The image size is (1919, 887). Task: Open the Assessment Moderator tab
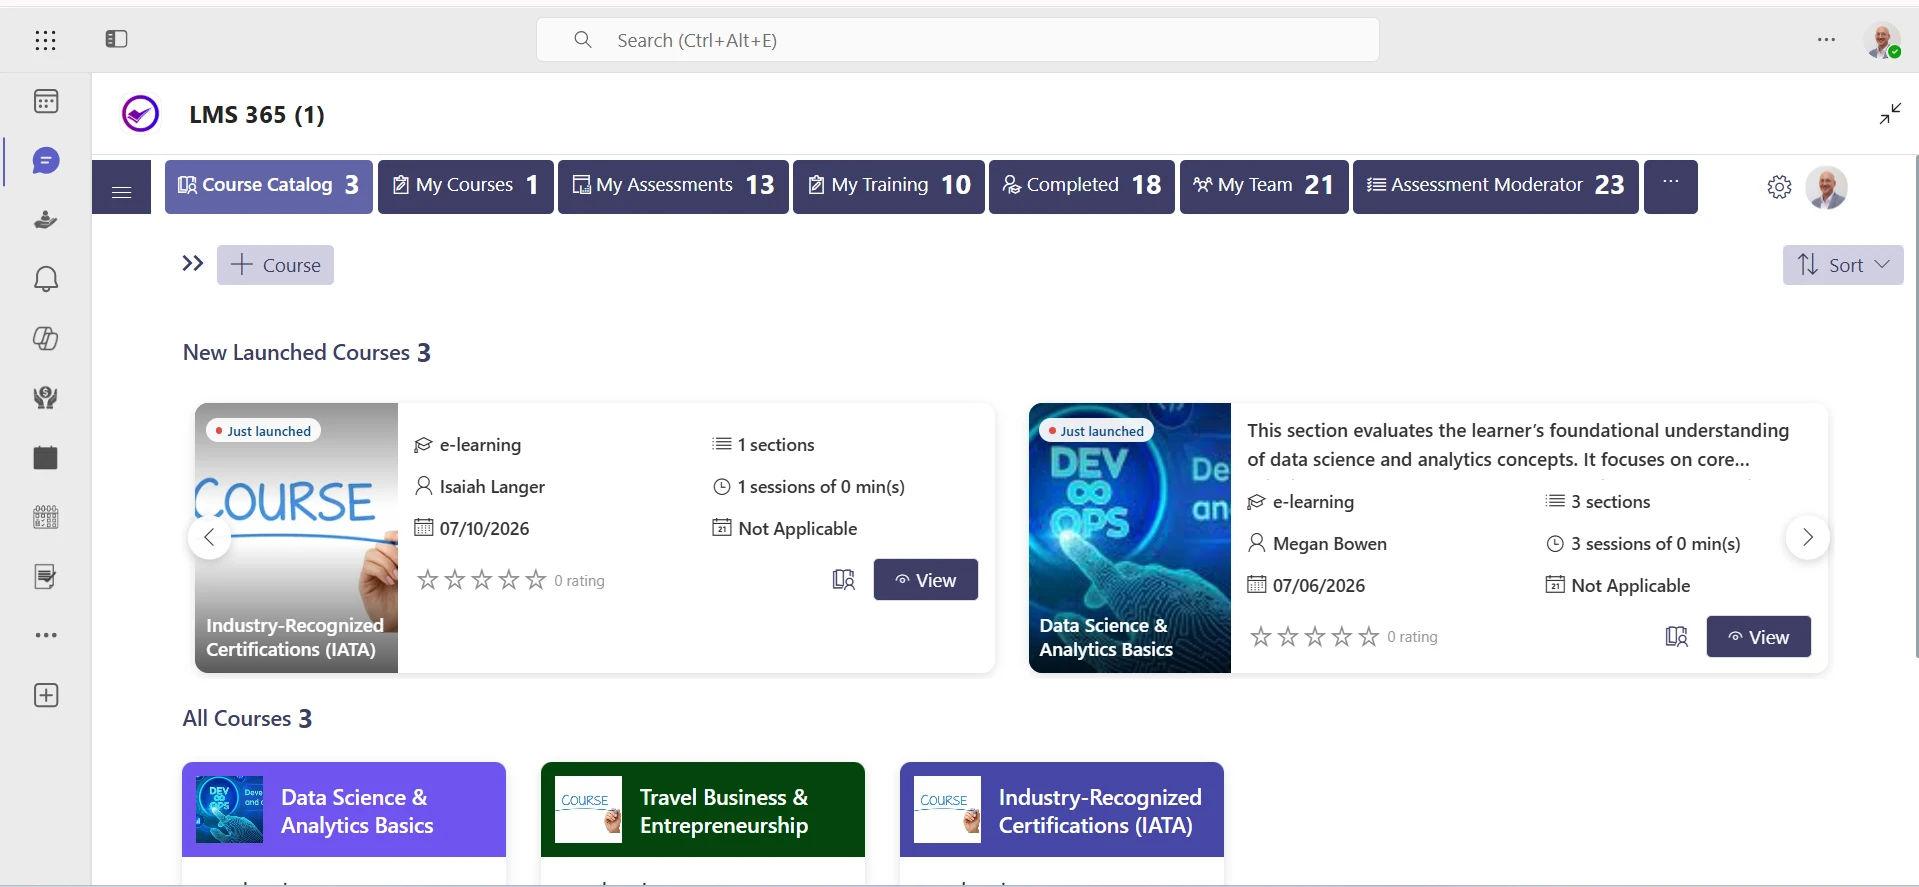tap(1496, 187)
